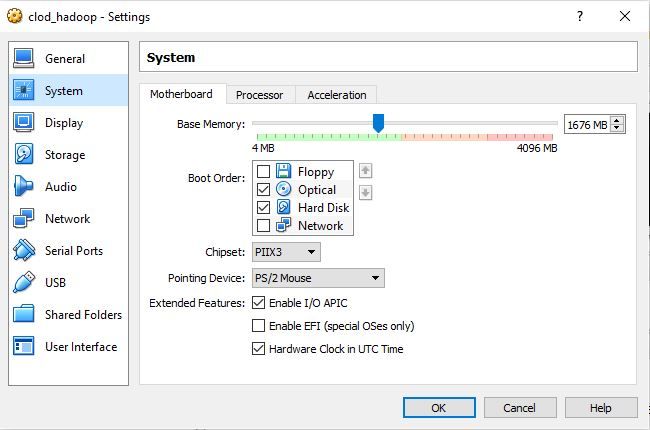The width and height of the screenshot is (650, 430).
Task: Open the Acceleration tab
Action: click(x=336, y=95)
